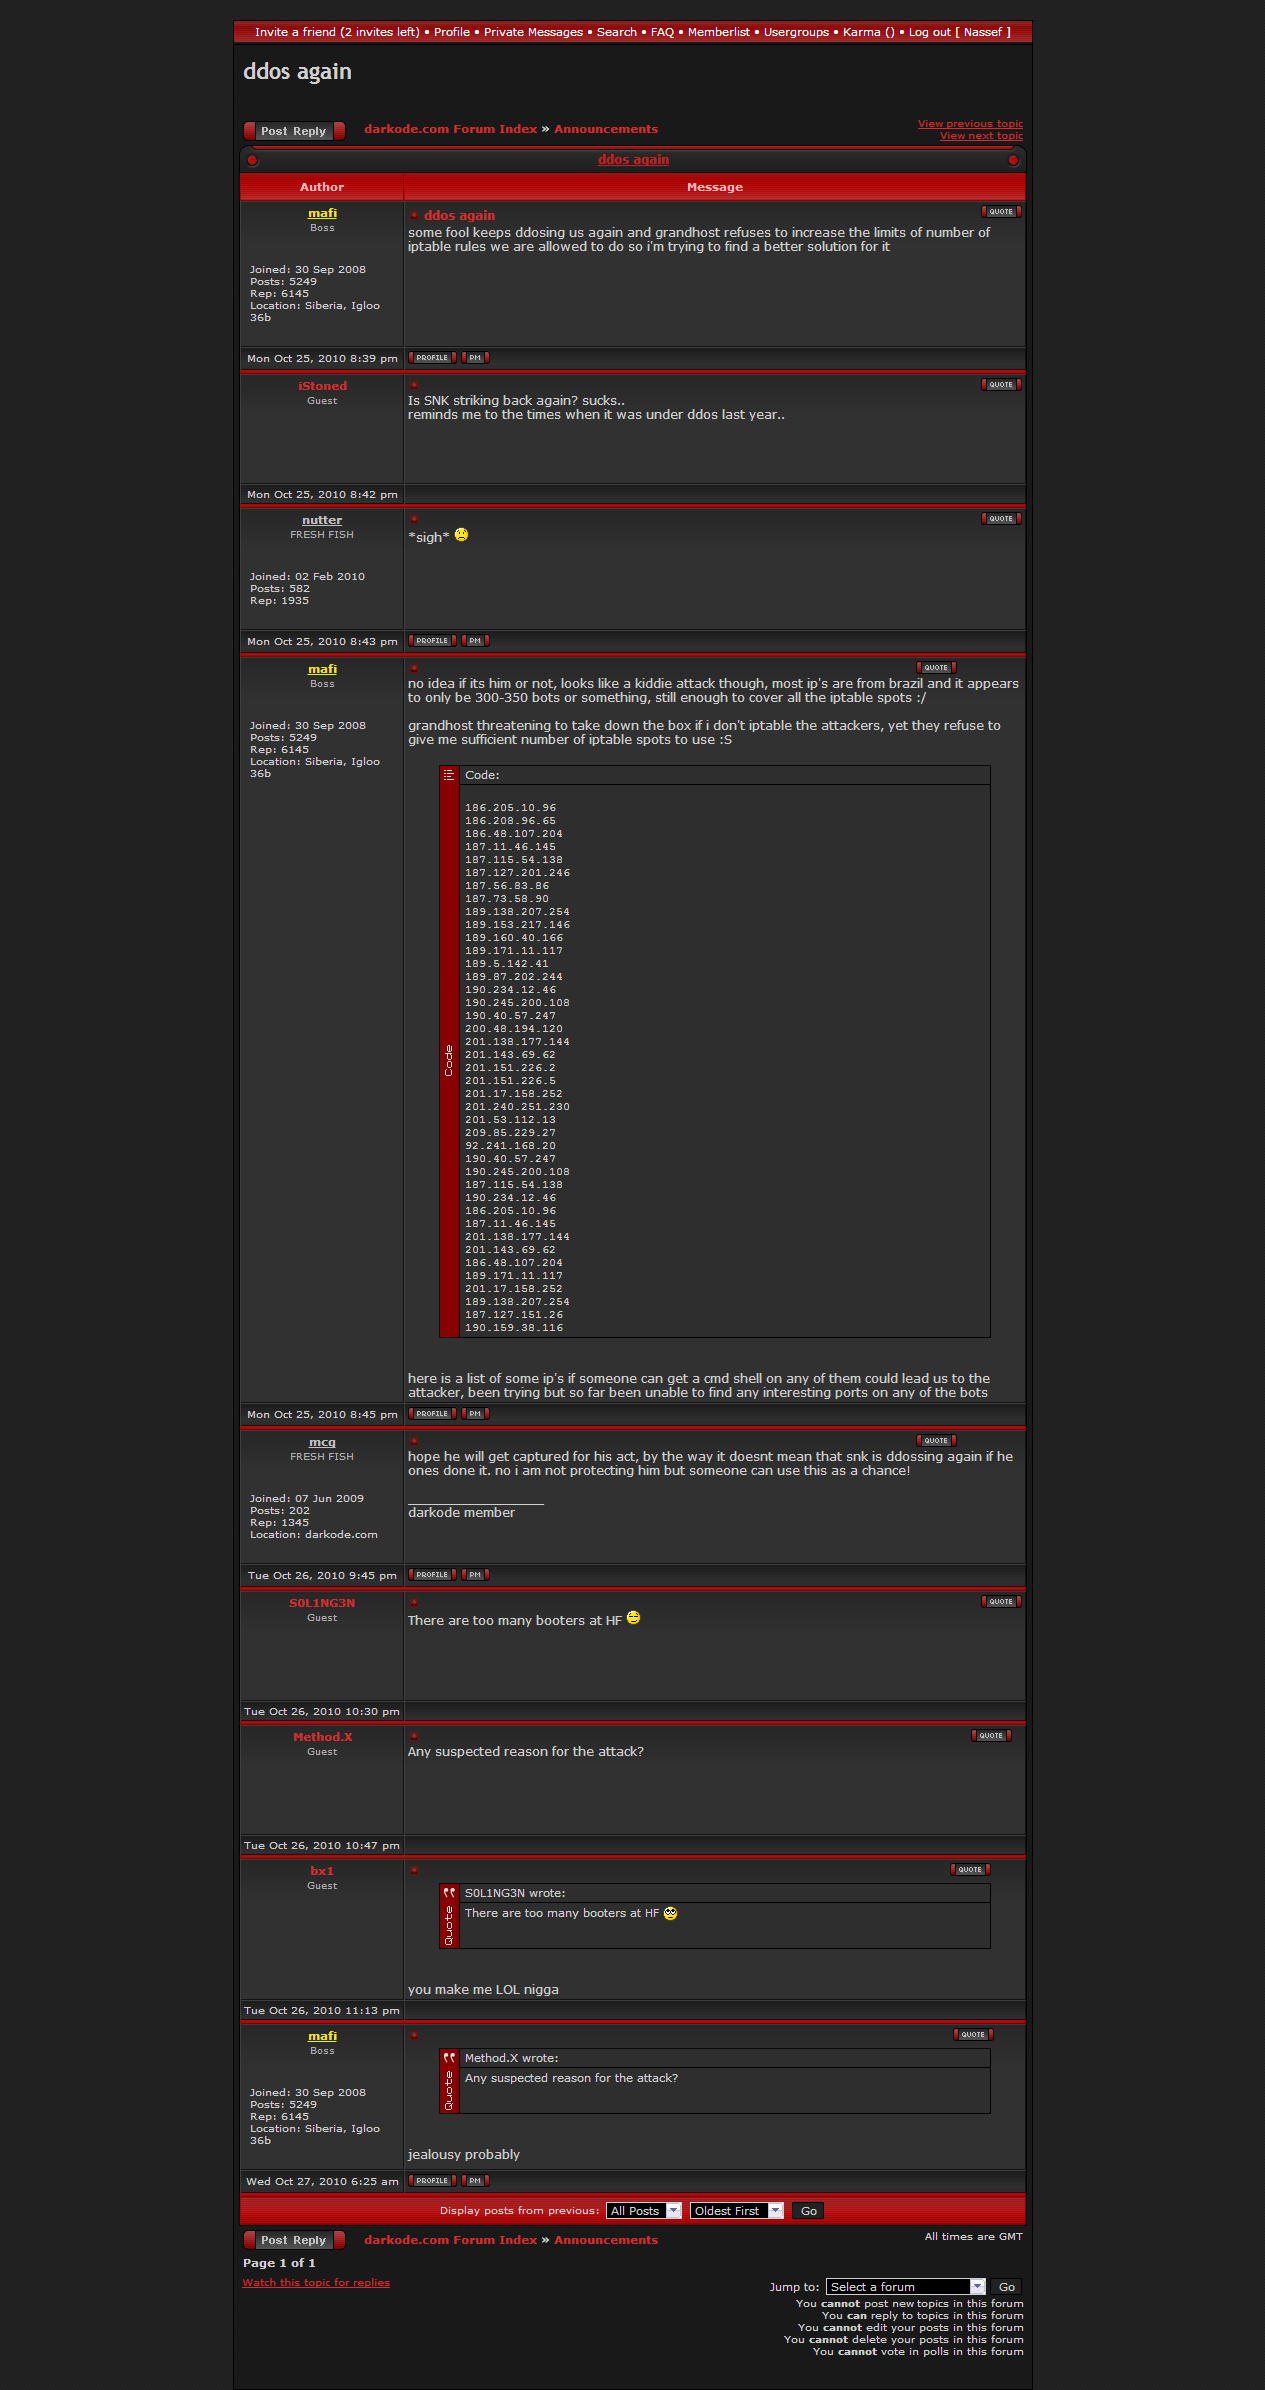
Task: Open Memberlist from top navigation
Action: (x=718, y=32)
